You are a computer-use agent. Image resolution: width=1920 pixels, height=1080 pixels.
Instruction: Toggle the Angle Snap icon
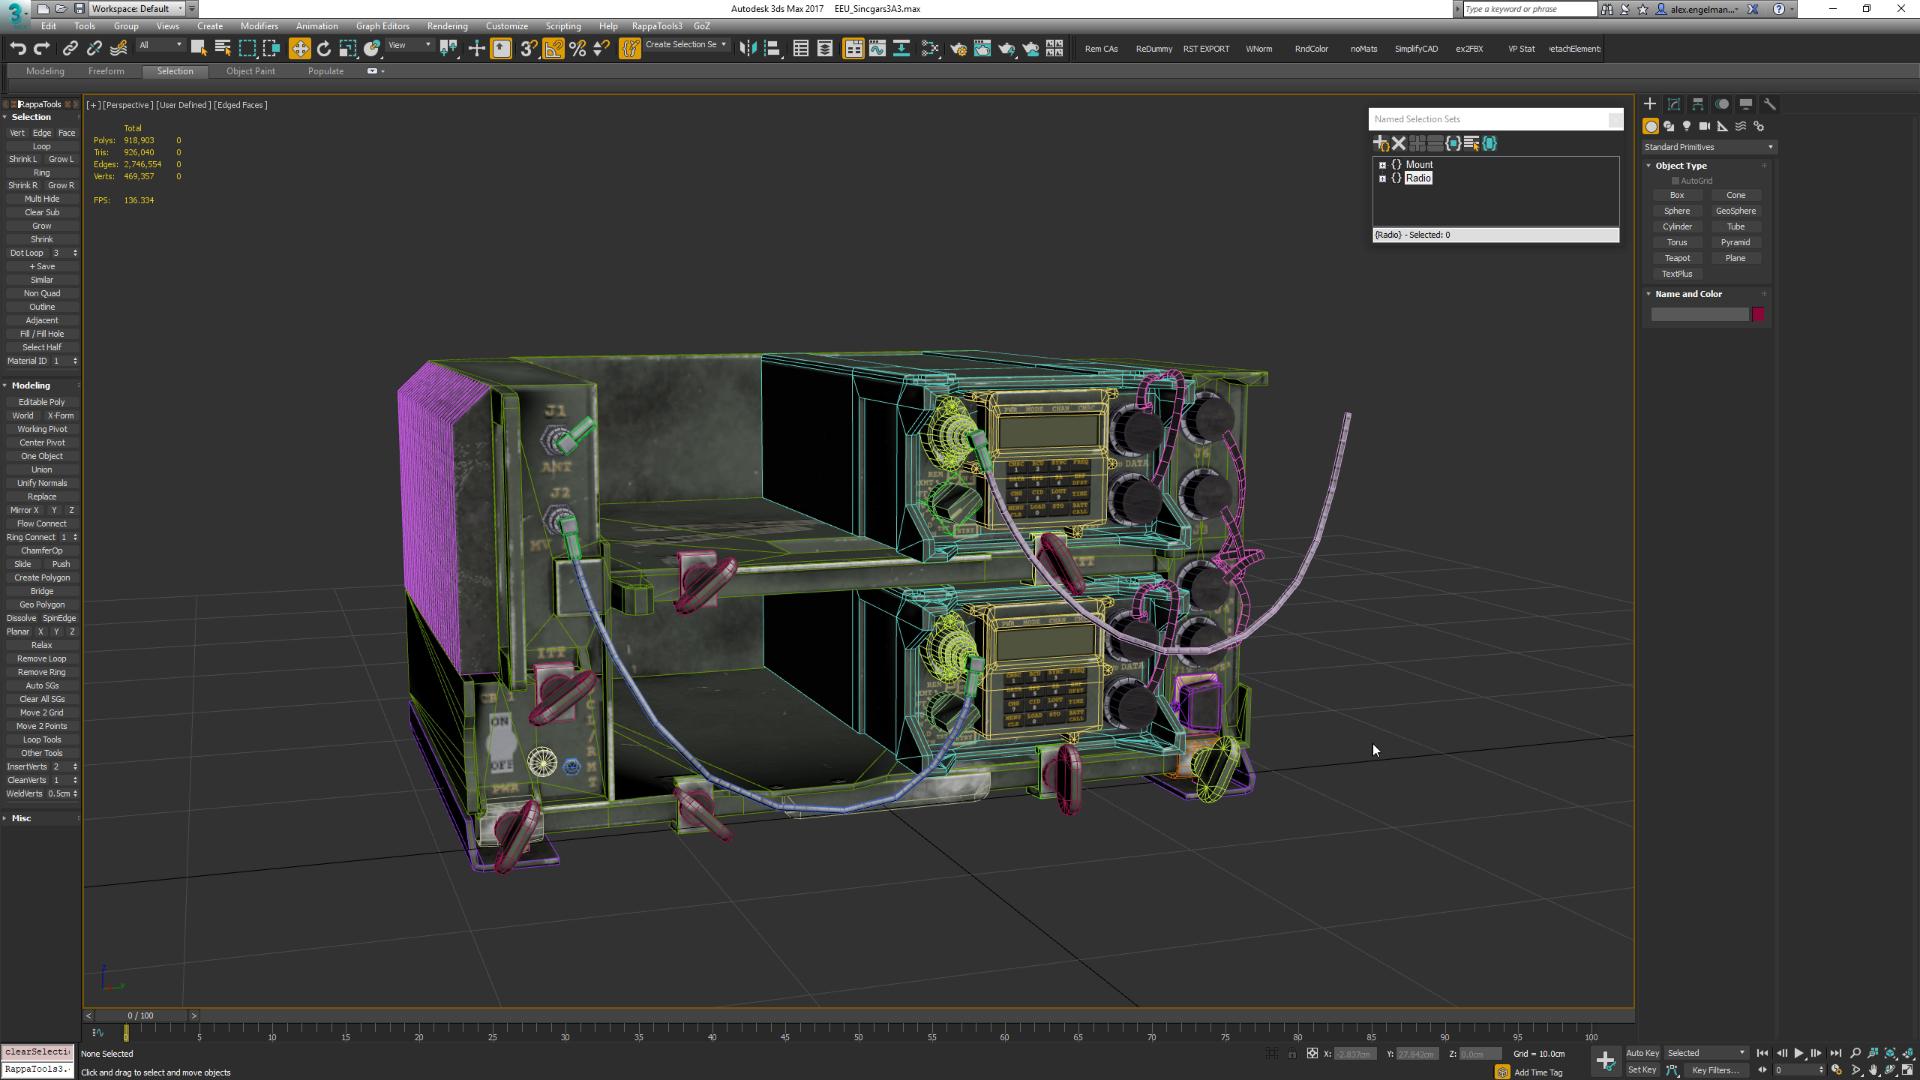553,48
